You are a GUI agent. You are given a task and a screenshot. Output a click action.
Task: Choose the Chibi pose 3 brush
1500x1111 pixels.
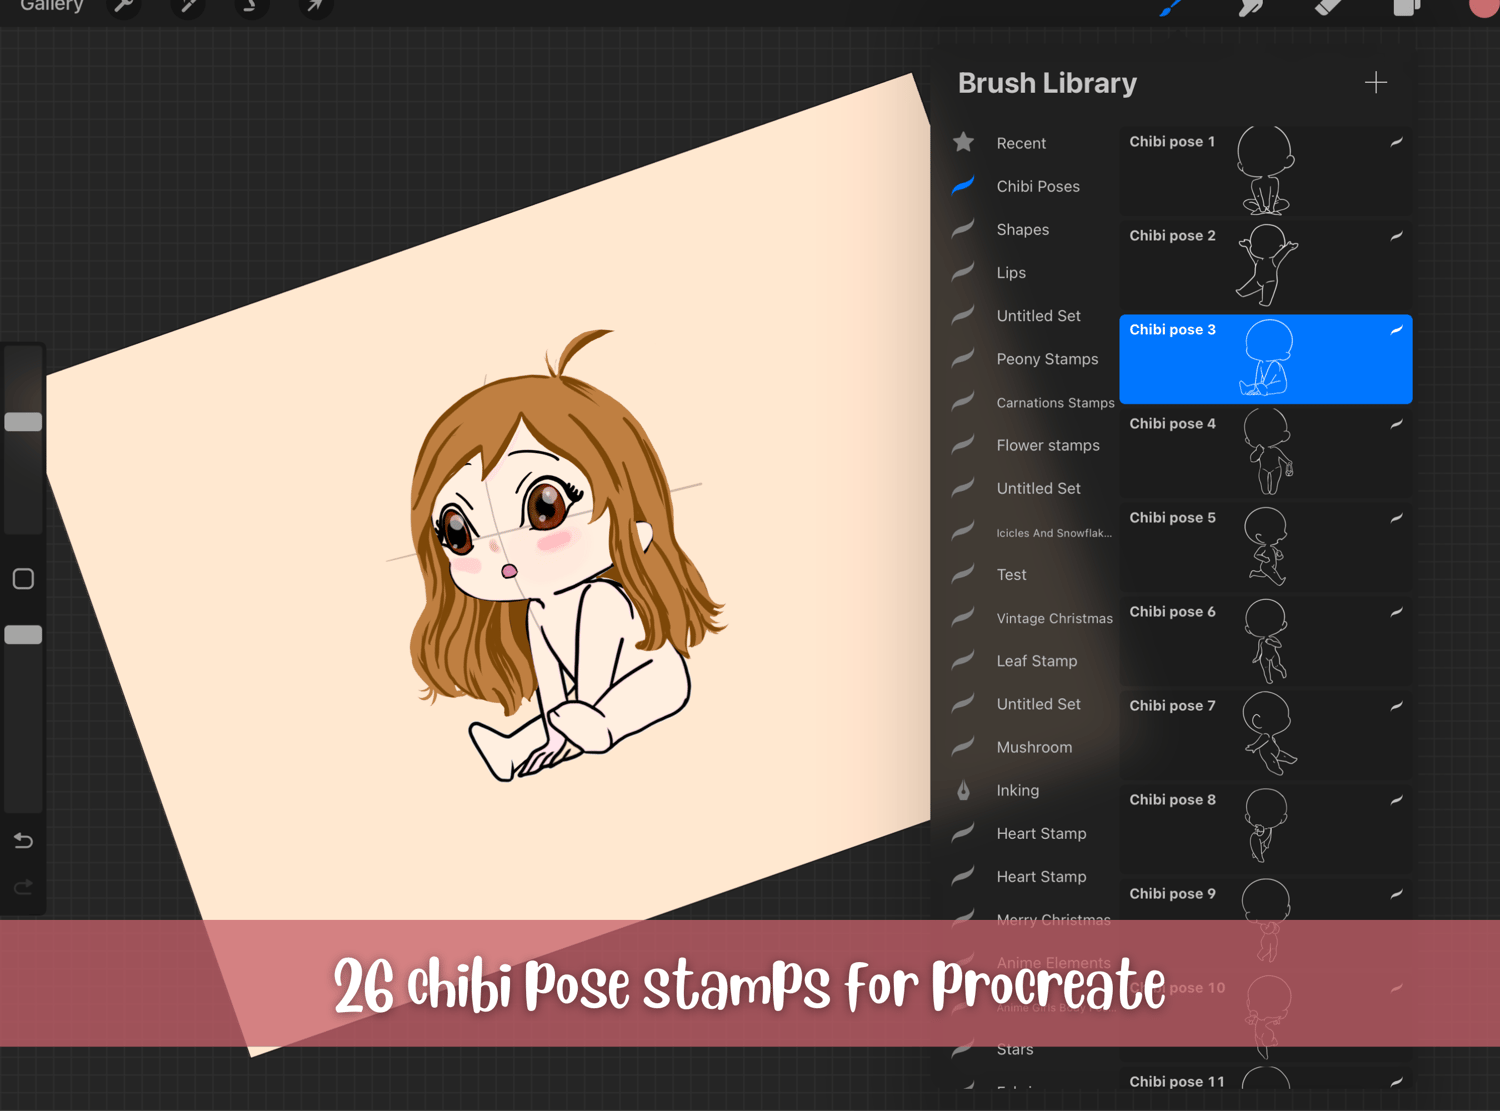(x=1265, y=359)
